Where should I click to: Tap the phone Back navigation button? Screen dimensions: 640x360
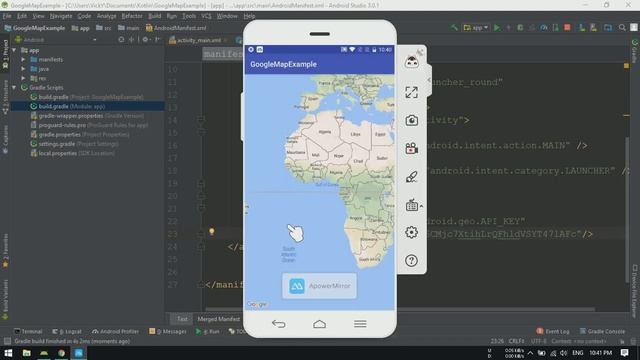pyautogui.click(x=279, y=324)
